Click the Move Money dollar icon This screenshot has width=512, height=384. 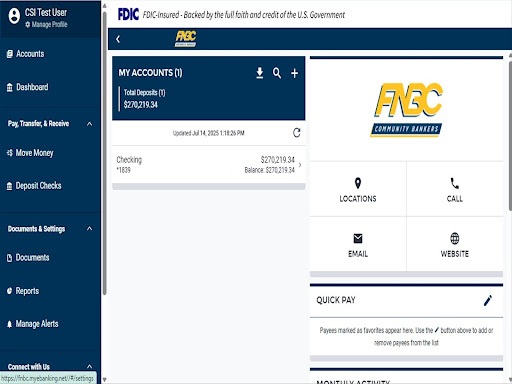point(10,153)
